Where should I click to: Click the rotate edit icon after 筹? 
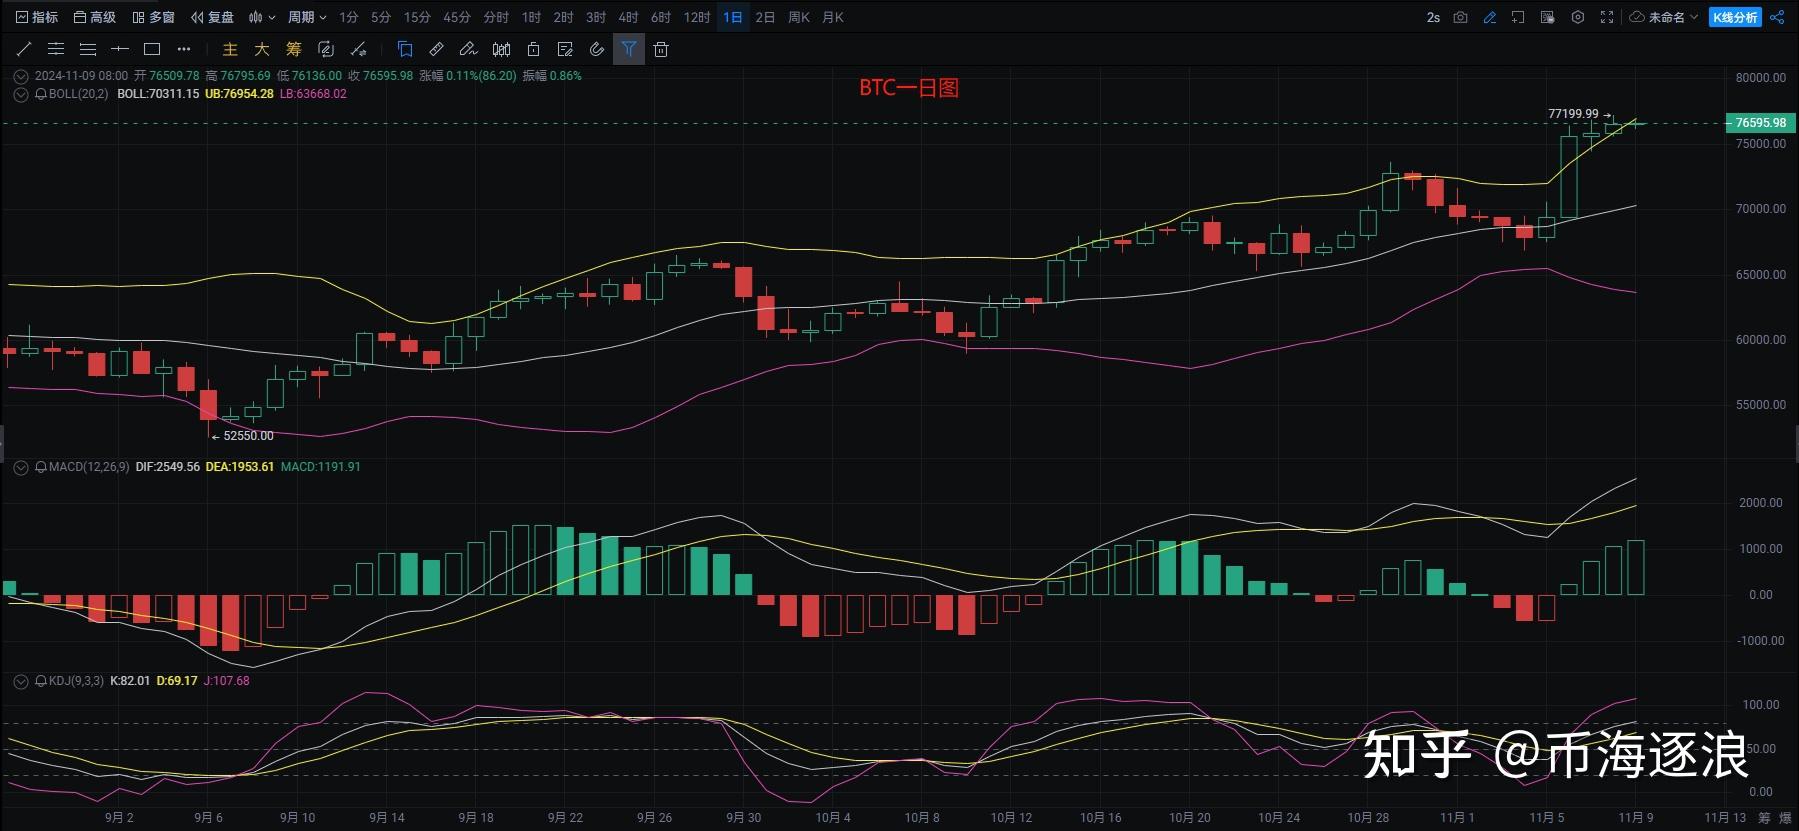point(326,49)
